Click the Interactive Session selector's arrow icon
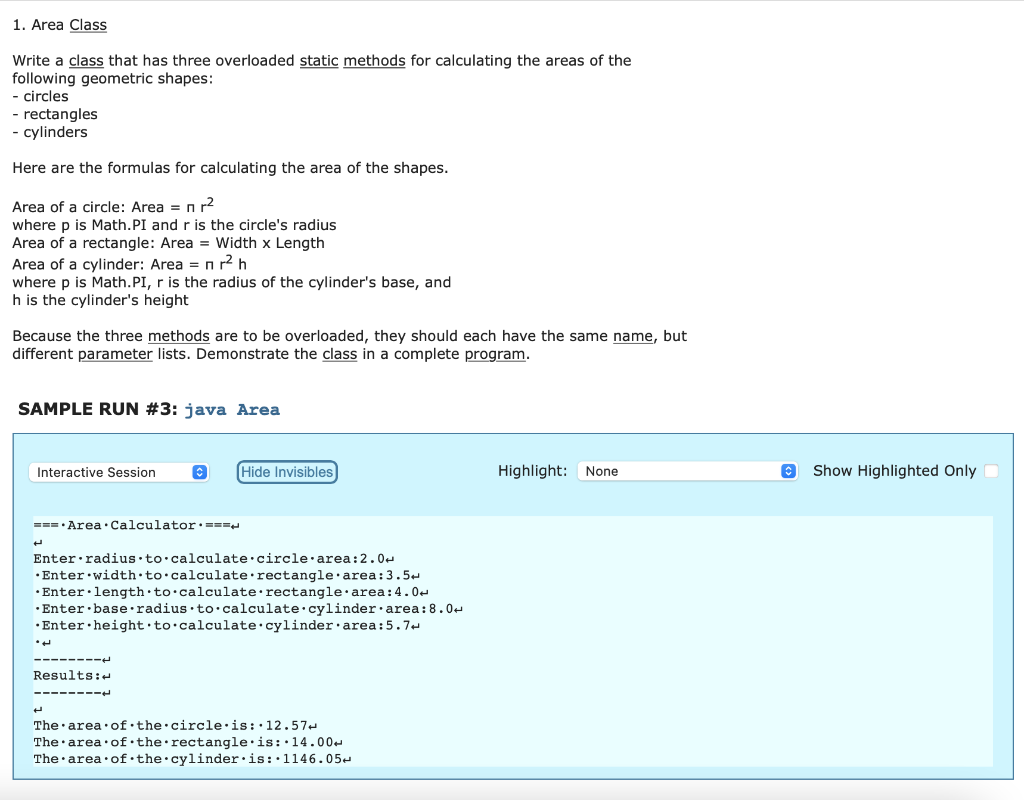 199,471
